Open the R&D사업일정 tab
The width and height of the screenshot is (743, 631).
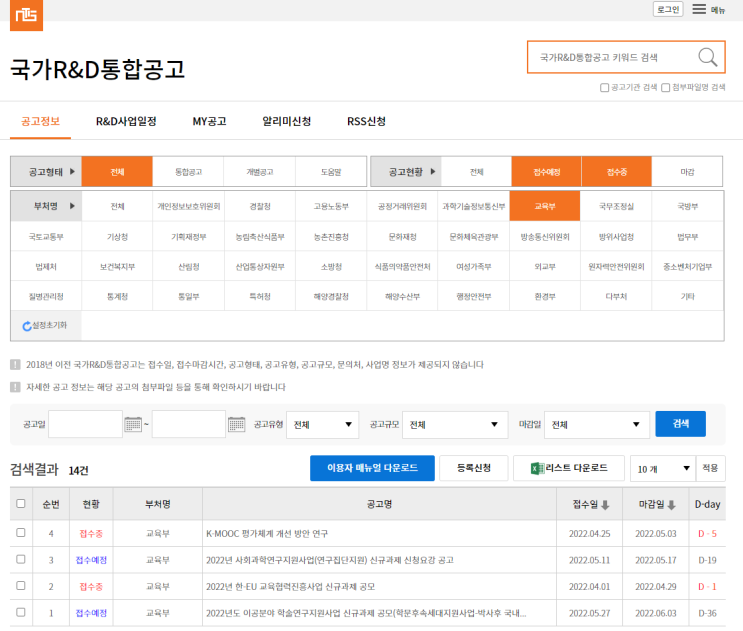point(126,121)
